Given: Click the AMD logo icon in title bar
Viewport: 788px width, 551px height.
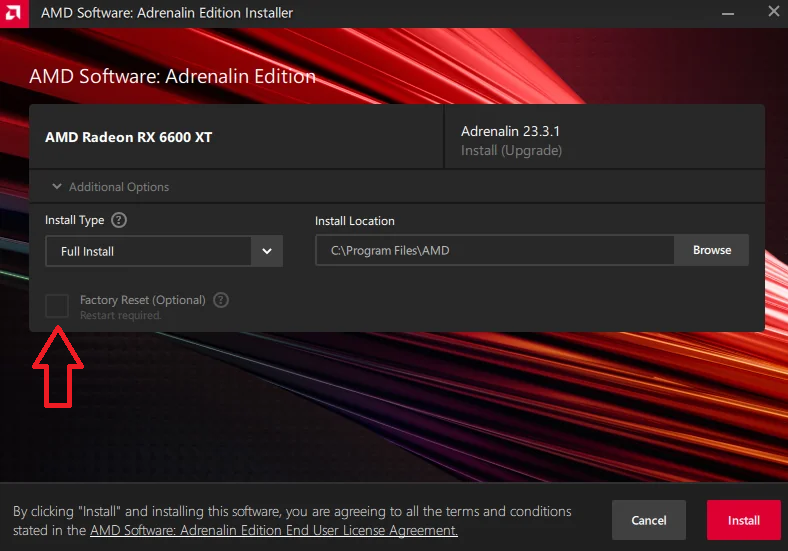Looking at the screenshot, I should tap(14, 13).
